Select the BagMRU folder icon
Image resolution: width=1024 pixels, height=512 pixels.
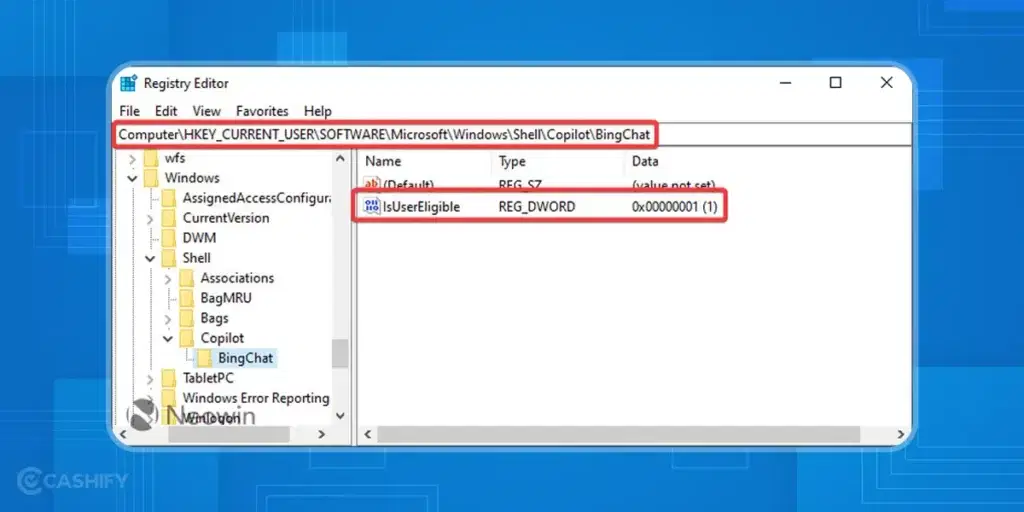tap(187, 298)
